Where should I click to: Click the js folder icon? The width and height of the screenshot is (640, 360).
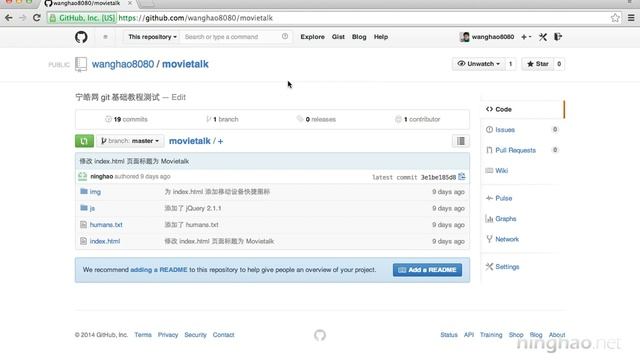[x=84, y=208]
